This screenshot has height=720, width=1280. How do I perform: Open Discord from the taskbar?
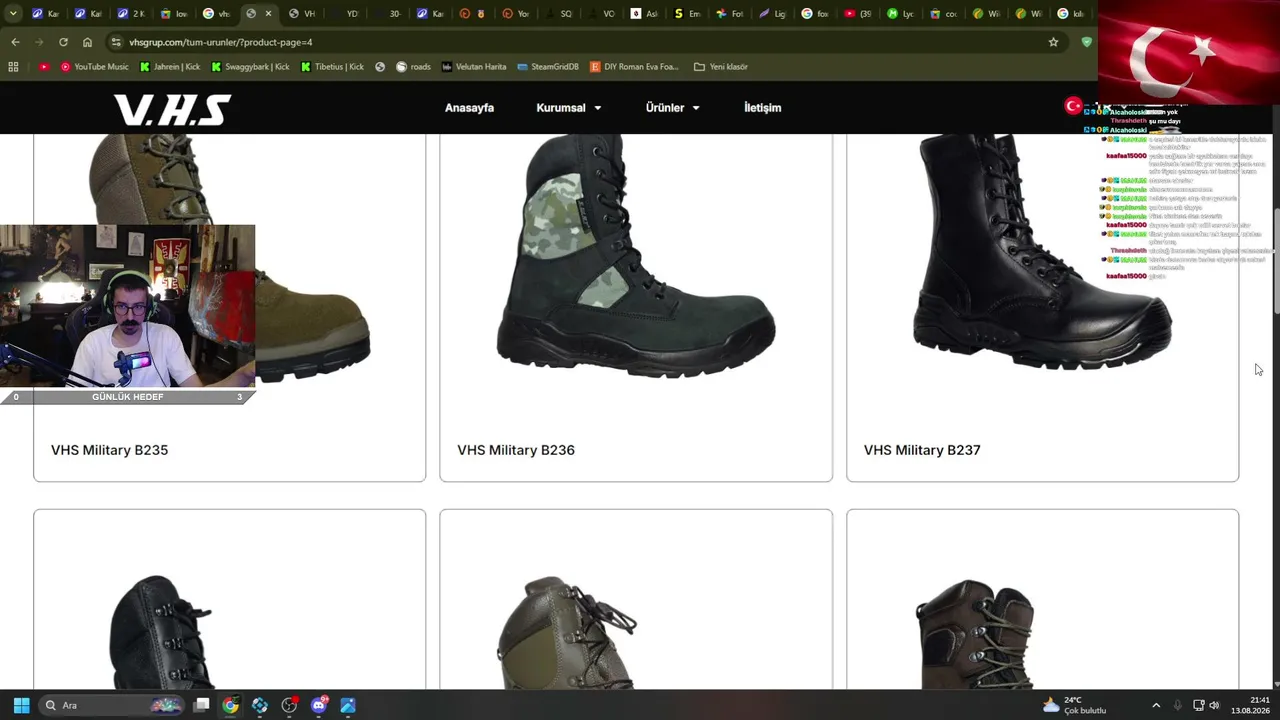point(319,705)
